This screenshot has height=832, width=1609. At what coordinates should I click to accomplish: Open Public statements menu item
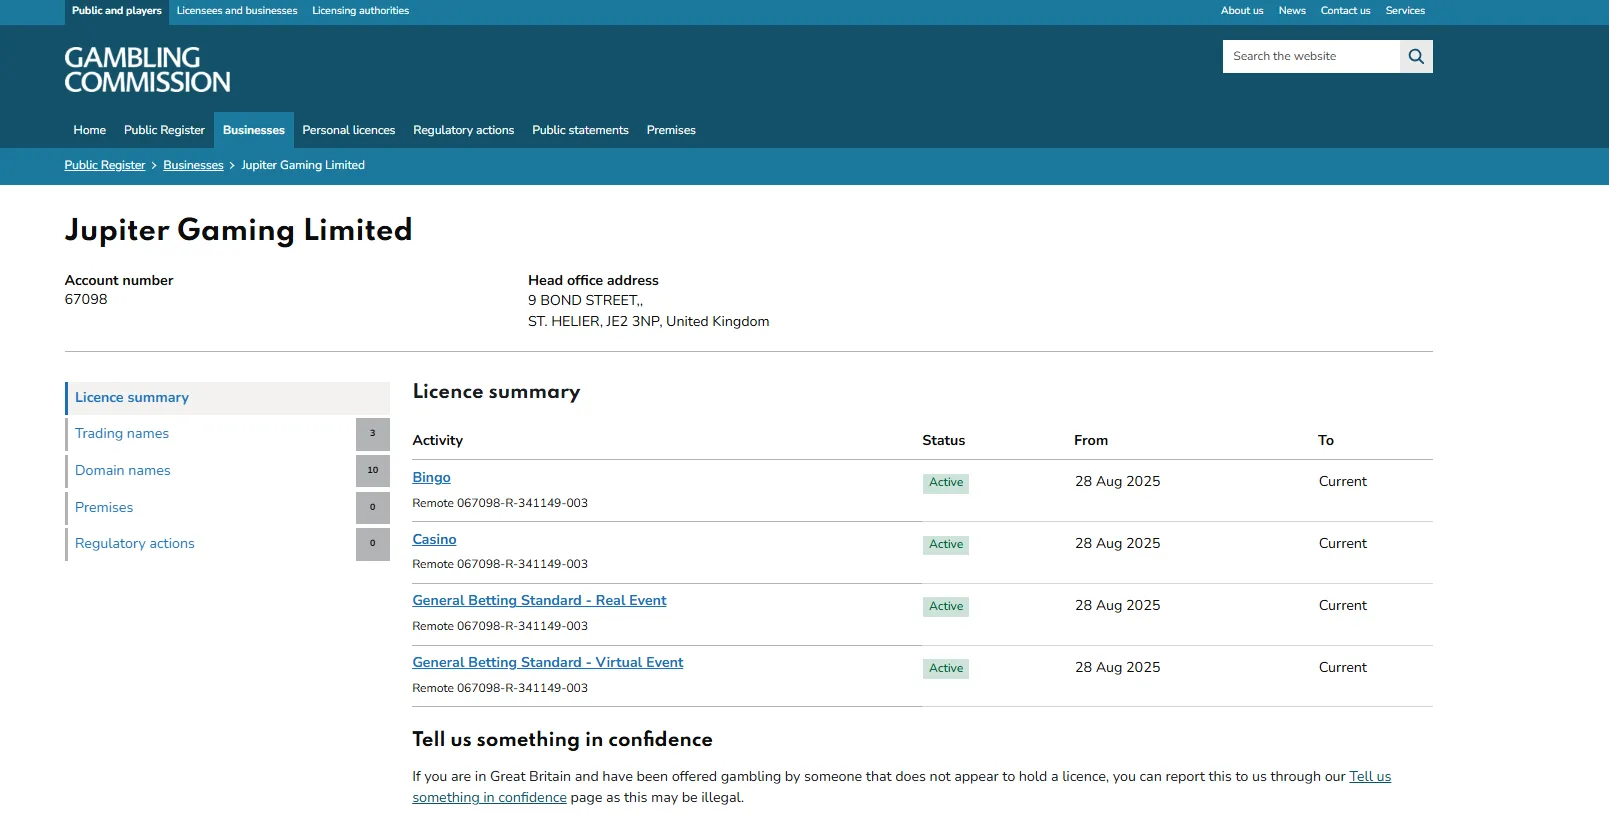tap(580, 130)
